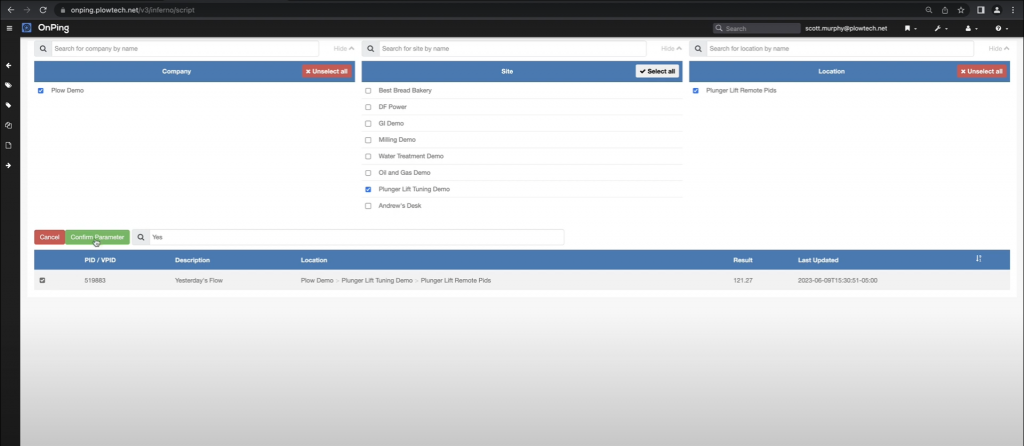Click the 2023-06-09T15:30:51-05:00 timestamp
Screen dimensions: 1024x446
click(838, 280)
